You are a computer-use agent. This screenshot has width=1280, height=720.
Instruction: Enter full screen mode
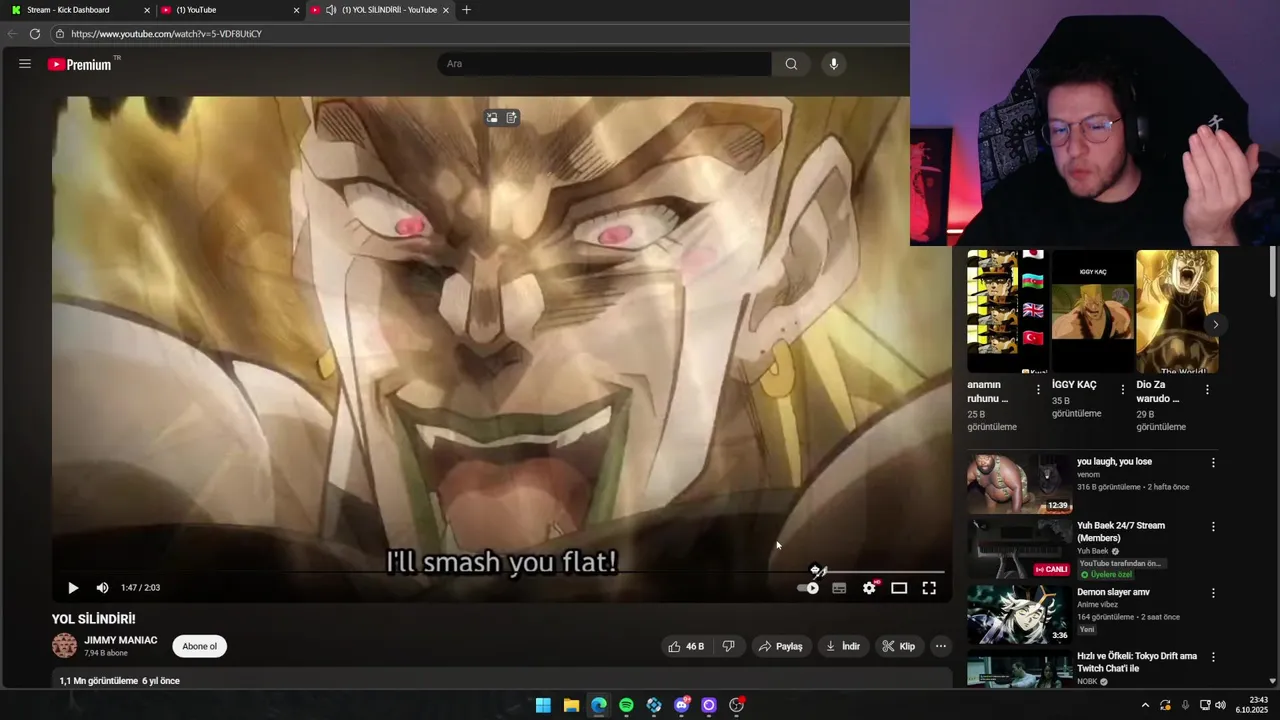coord(929,588)
